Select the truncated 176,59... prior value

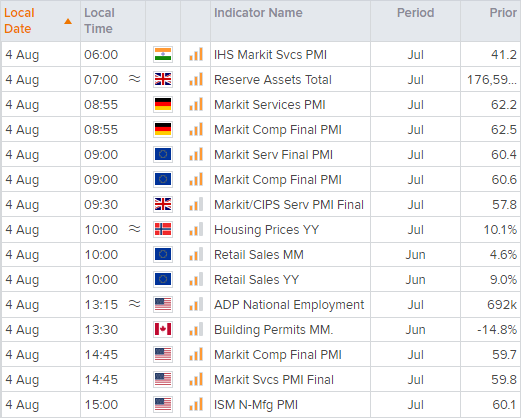pyautogui.click(x=492, y=80)
